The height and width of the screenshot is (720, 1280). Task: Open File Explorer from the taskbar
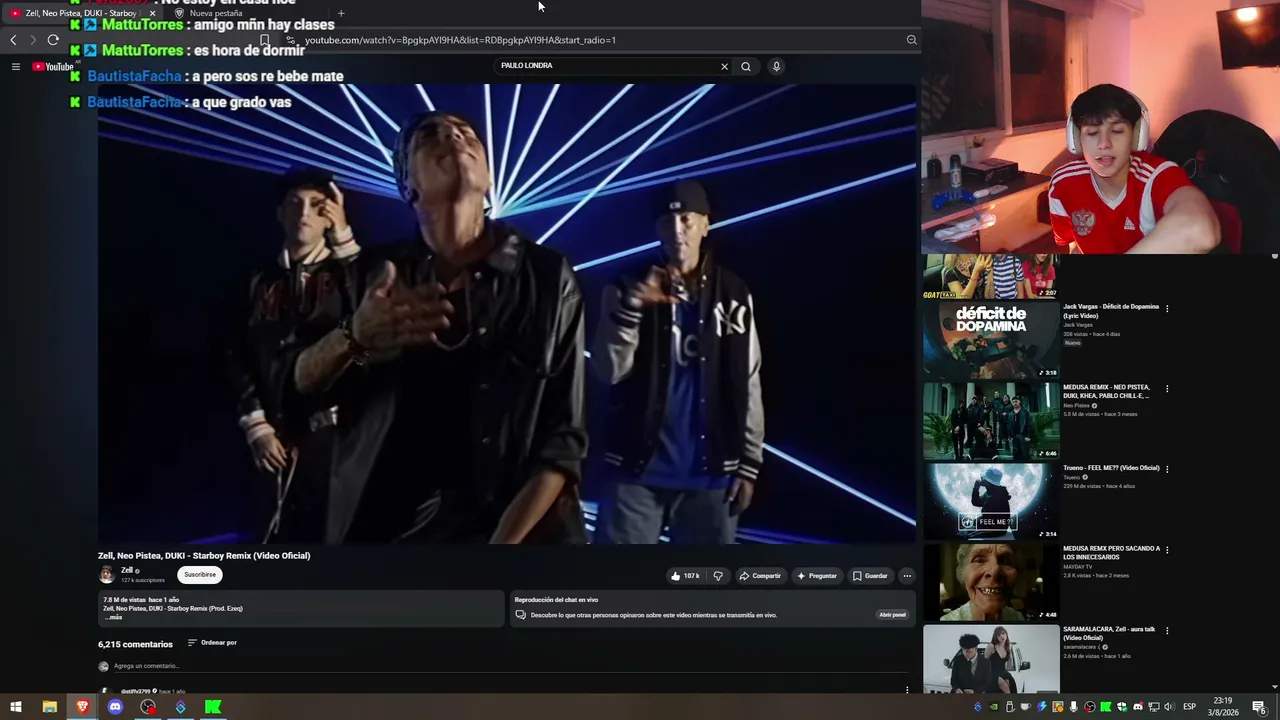(x=49, y=707)
